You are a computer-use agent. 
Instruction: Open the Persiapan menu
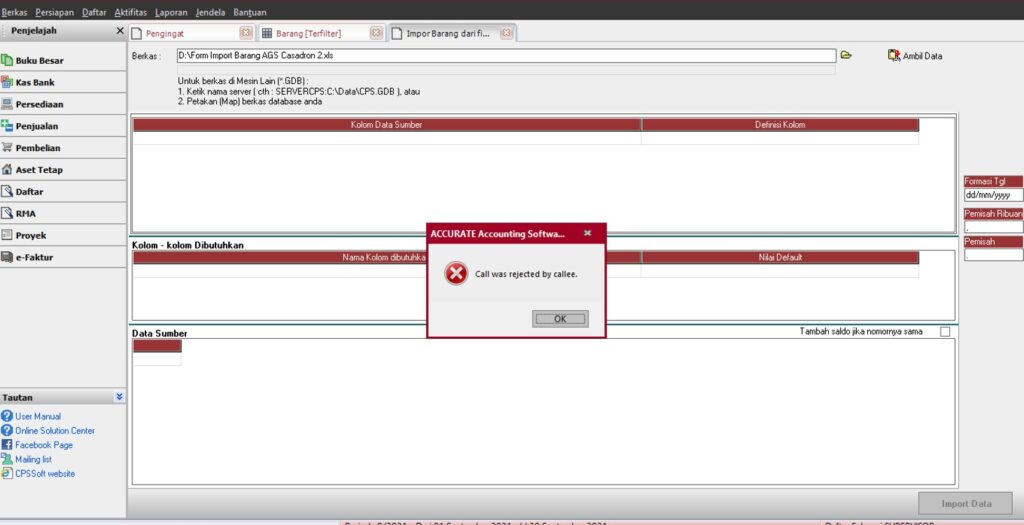55,12
